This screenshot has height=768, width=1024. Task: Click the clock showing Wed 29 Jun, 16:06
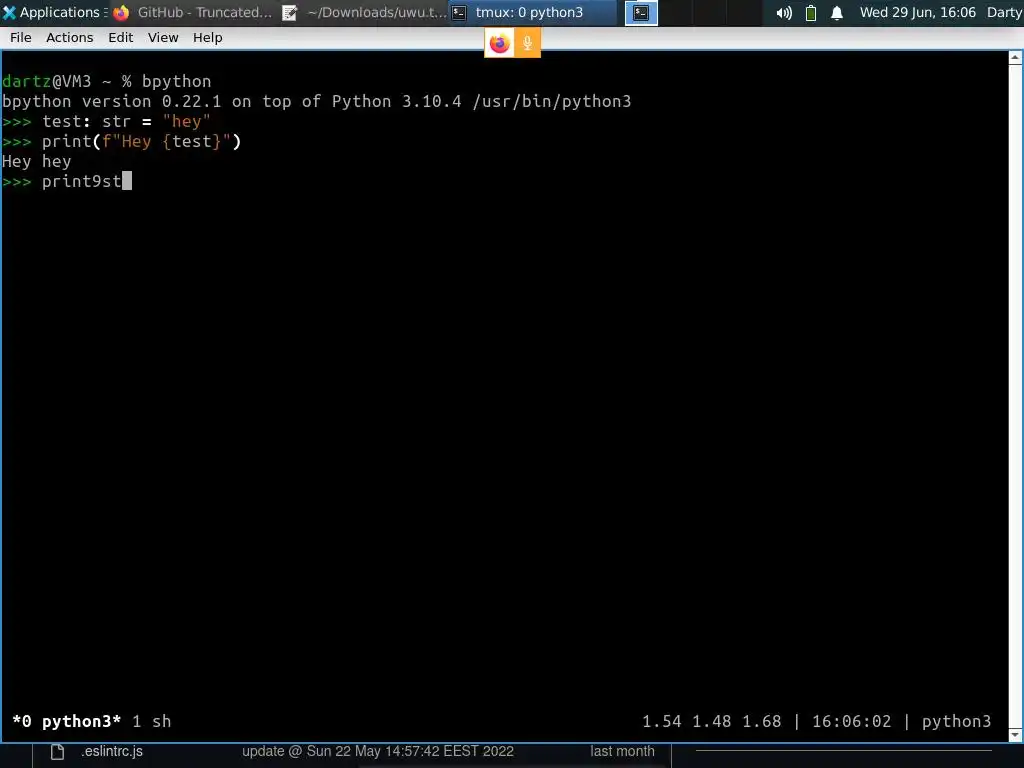[918, 12]
